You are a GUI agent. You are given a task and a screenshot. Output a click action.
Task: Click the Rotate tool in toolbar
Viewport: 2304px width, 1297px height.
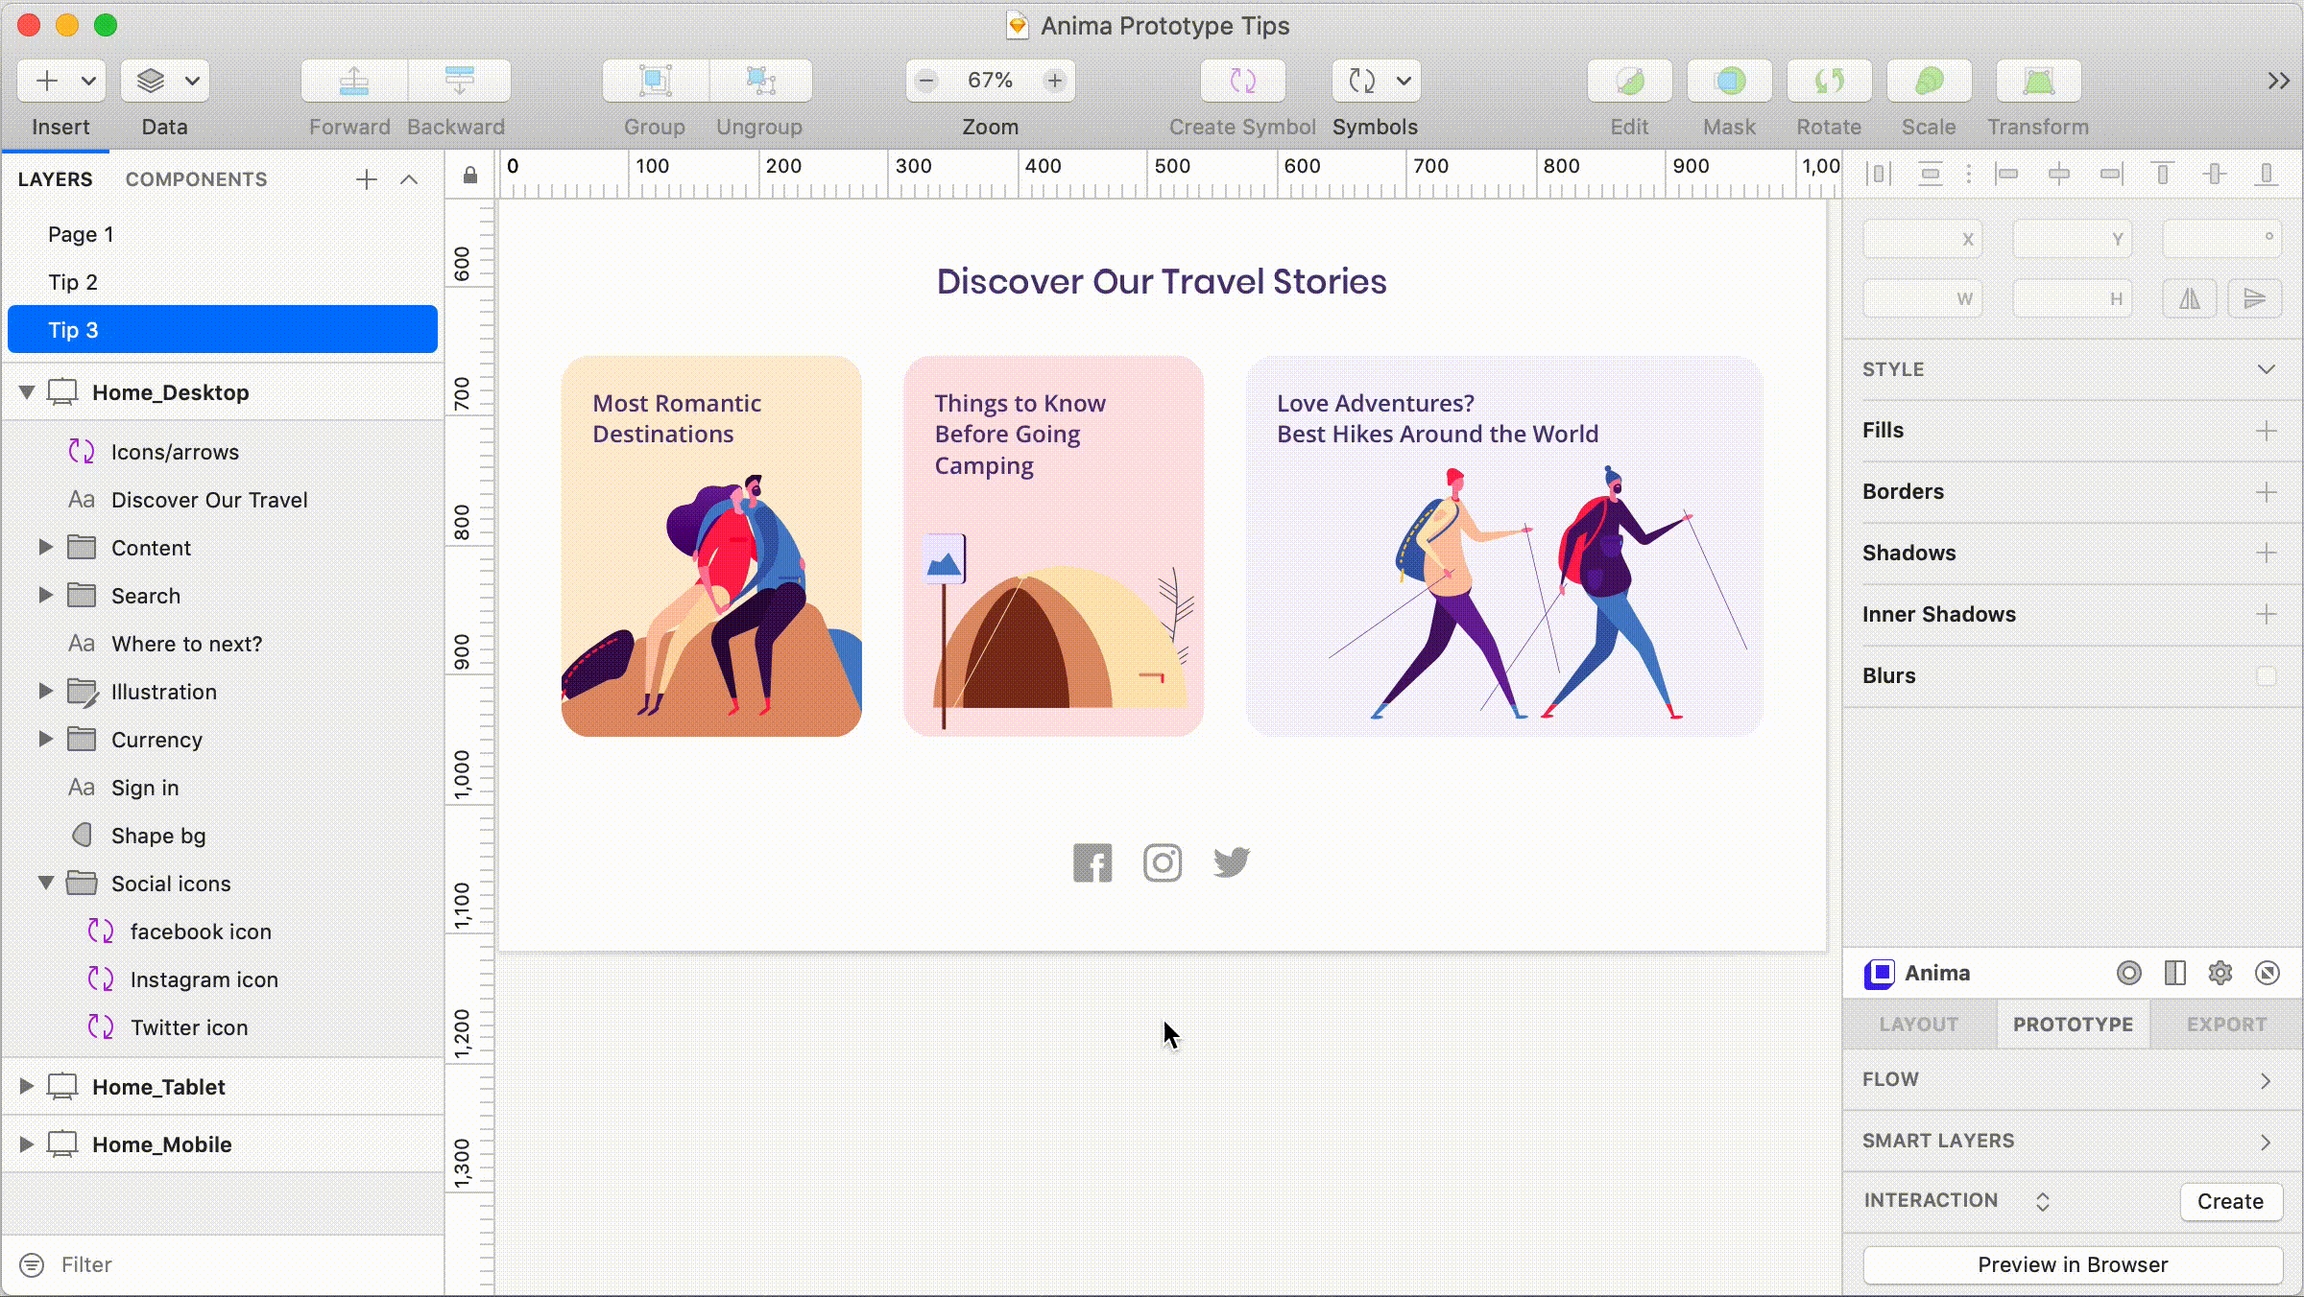click(1828, 81)
